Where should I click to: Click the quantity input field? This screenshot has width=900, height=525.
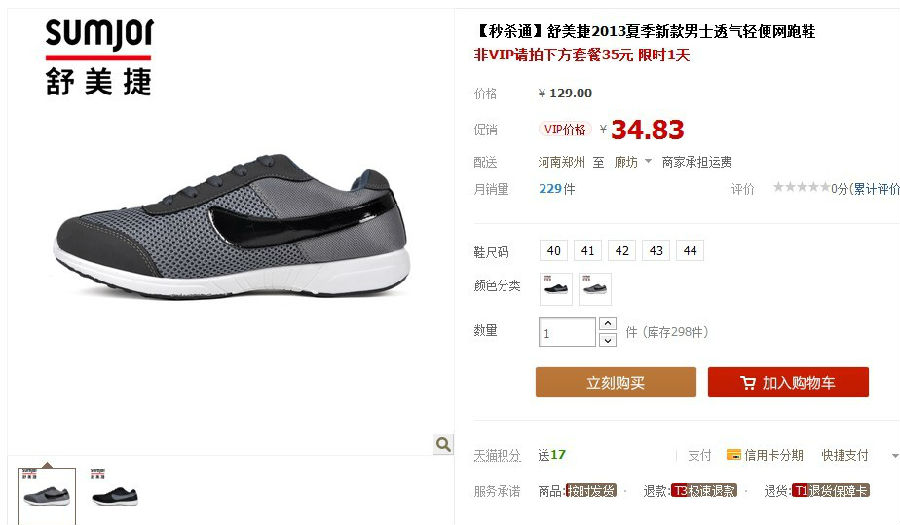tap(567, 332)
